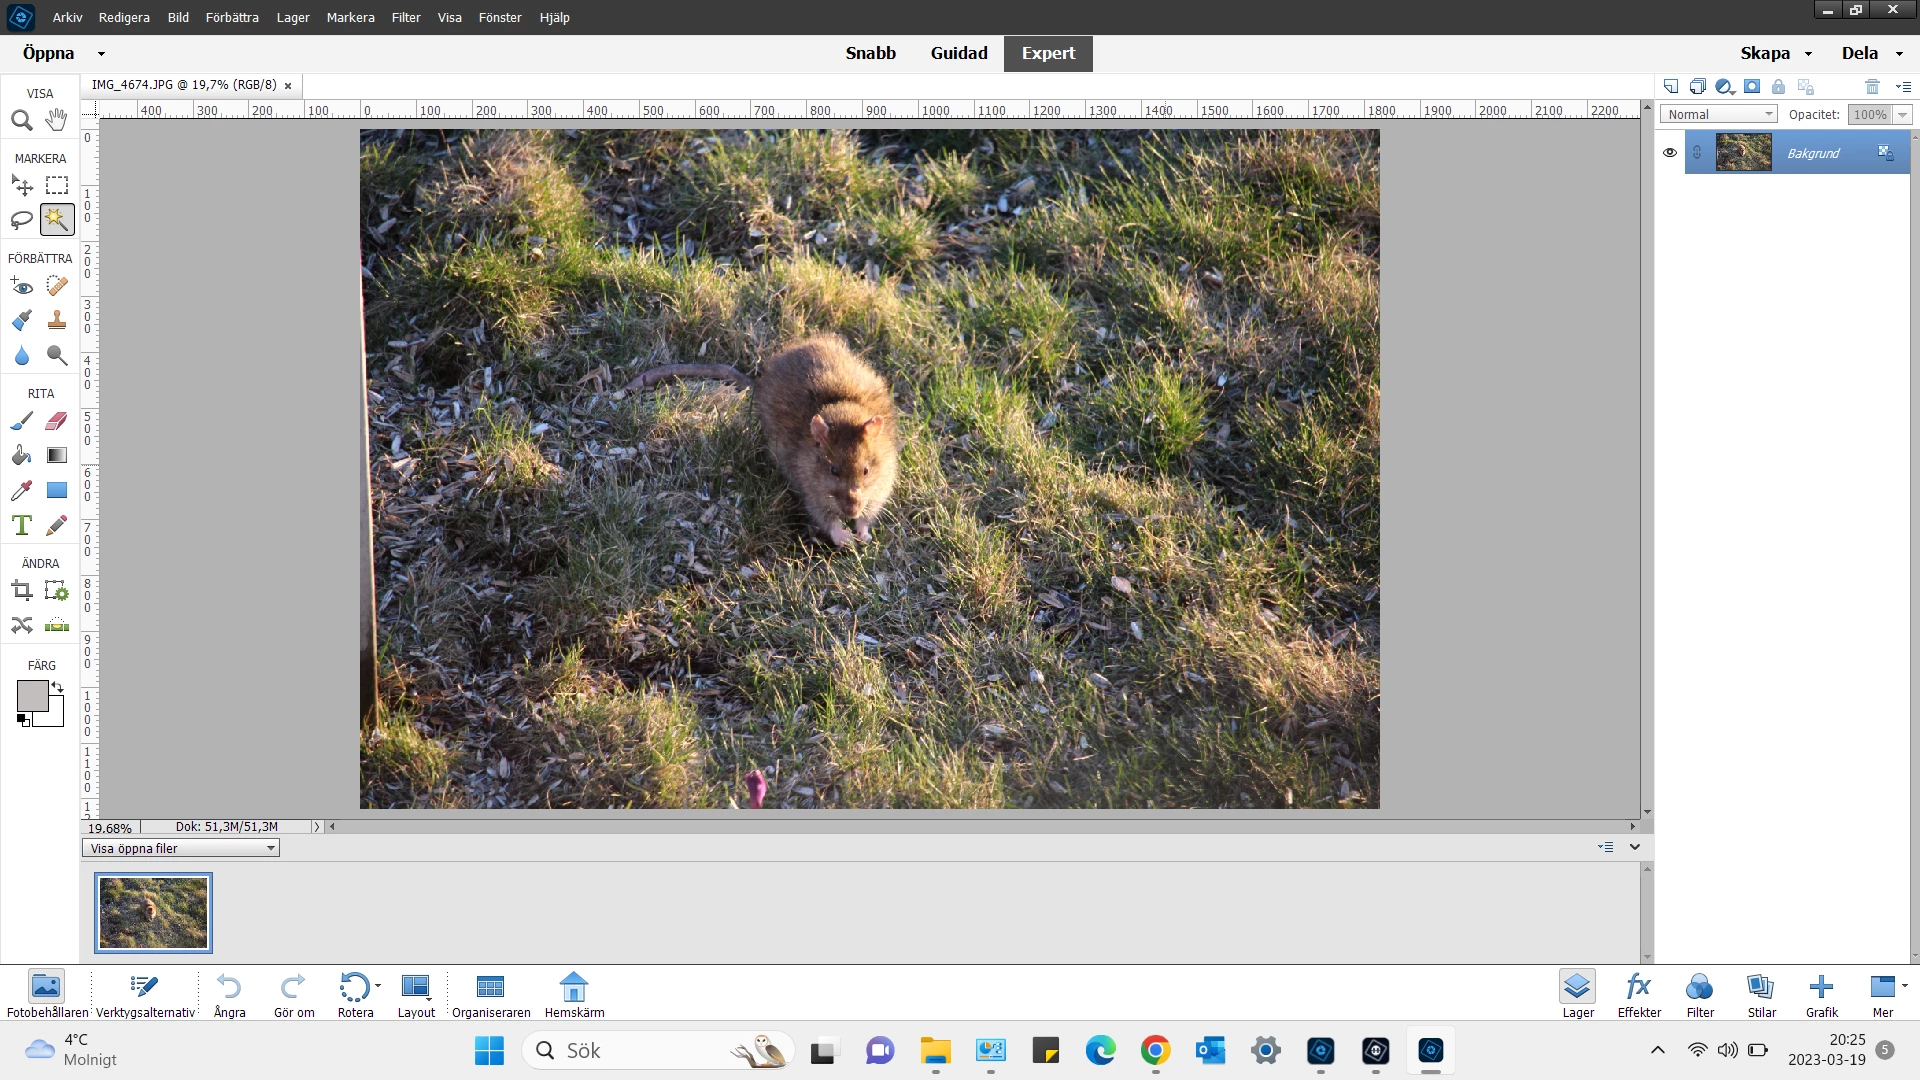The height and width of the screenshot is (1080, 1920).
Task: Toggle the Verktygsalternativ tool options
Action: click(145, 994)
